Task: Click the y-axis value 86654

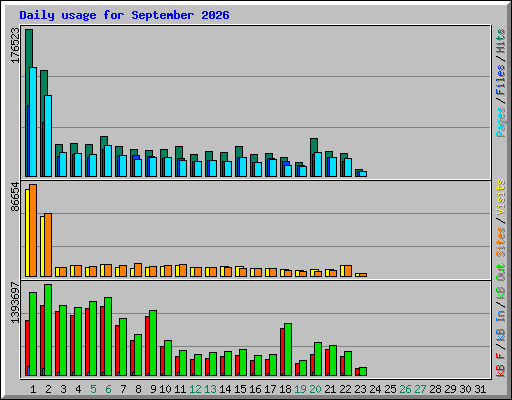Action: point(15,197)
